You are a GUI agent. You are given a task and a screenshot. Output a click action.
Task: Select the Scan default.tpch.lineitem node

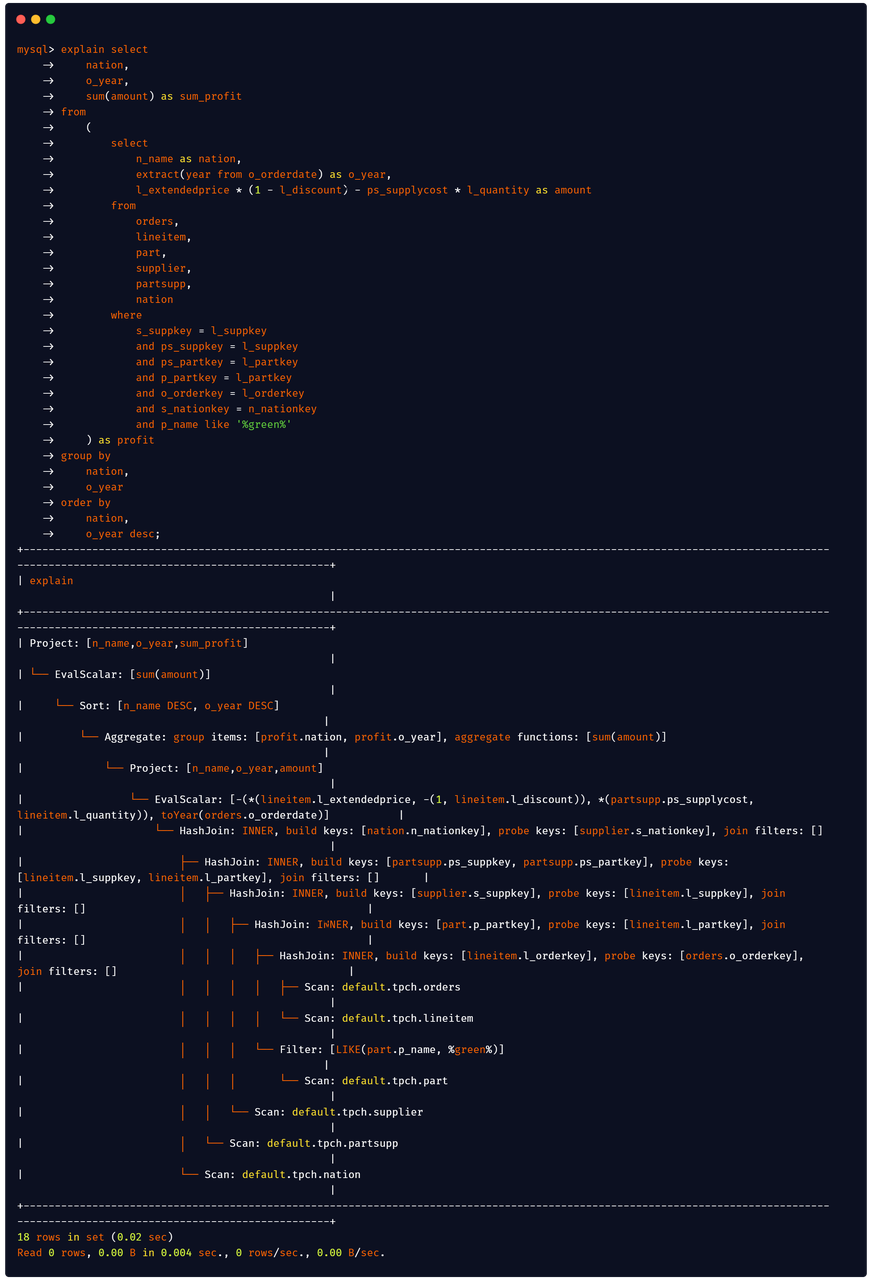pyautogui.click(x=388, y=1018)
